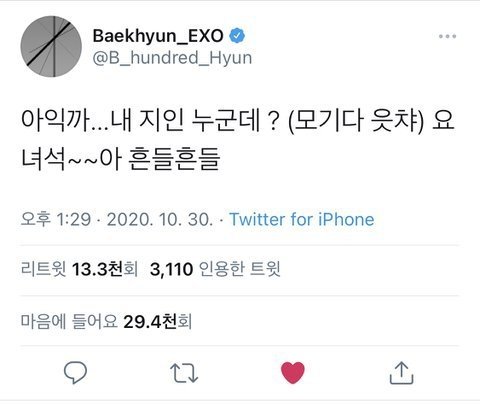Show the 마음에 들어요 likes label
The width and height of the screenshot is (480, 404).
[x=69, y=321]
